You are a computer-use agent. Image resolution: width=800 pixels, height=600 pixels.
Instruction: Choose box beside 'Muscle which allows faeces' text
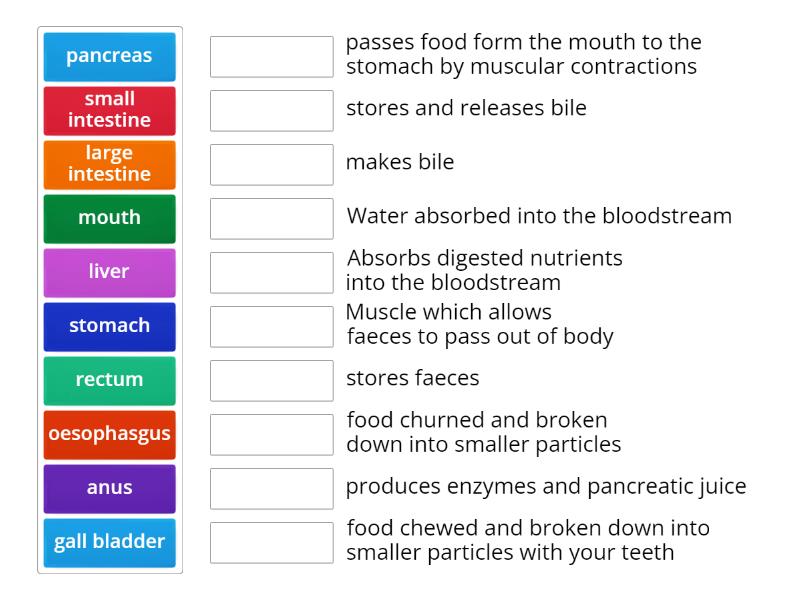click(271, 326)
